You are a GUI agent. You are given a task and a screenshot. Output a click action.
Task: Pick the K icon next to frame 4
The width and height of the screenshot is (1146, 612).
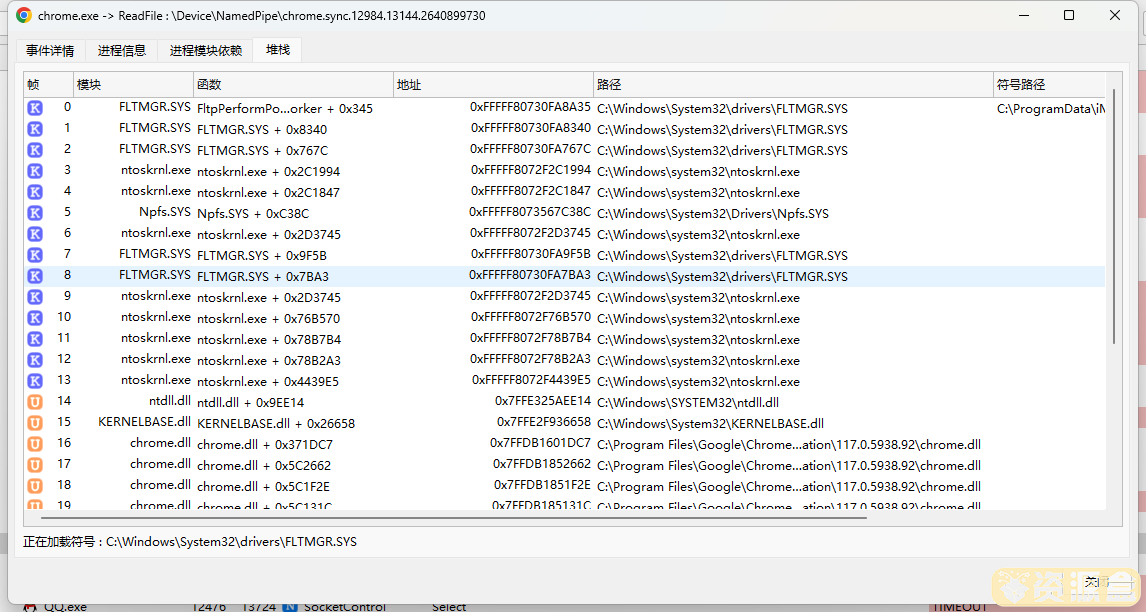click(x=35, y=192)
